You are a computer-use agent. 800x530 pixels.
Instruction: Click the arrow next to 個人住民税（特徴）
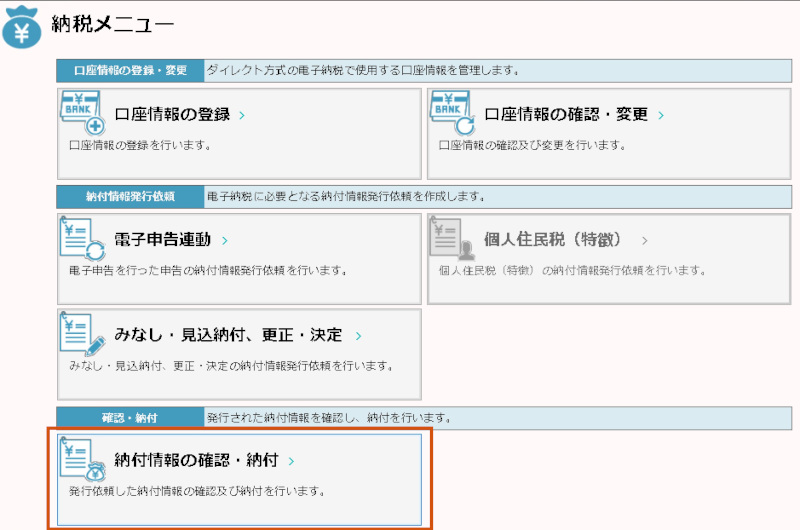(645, 241)
